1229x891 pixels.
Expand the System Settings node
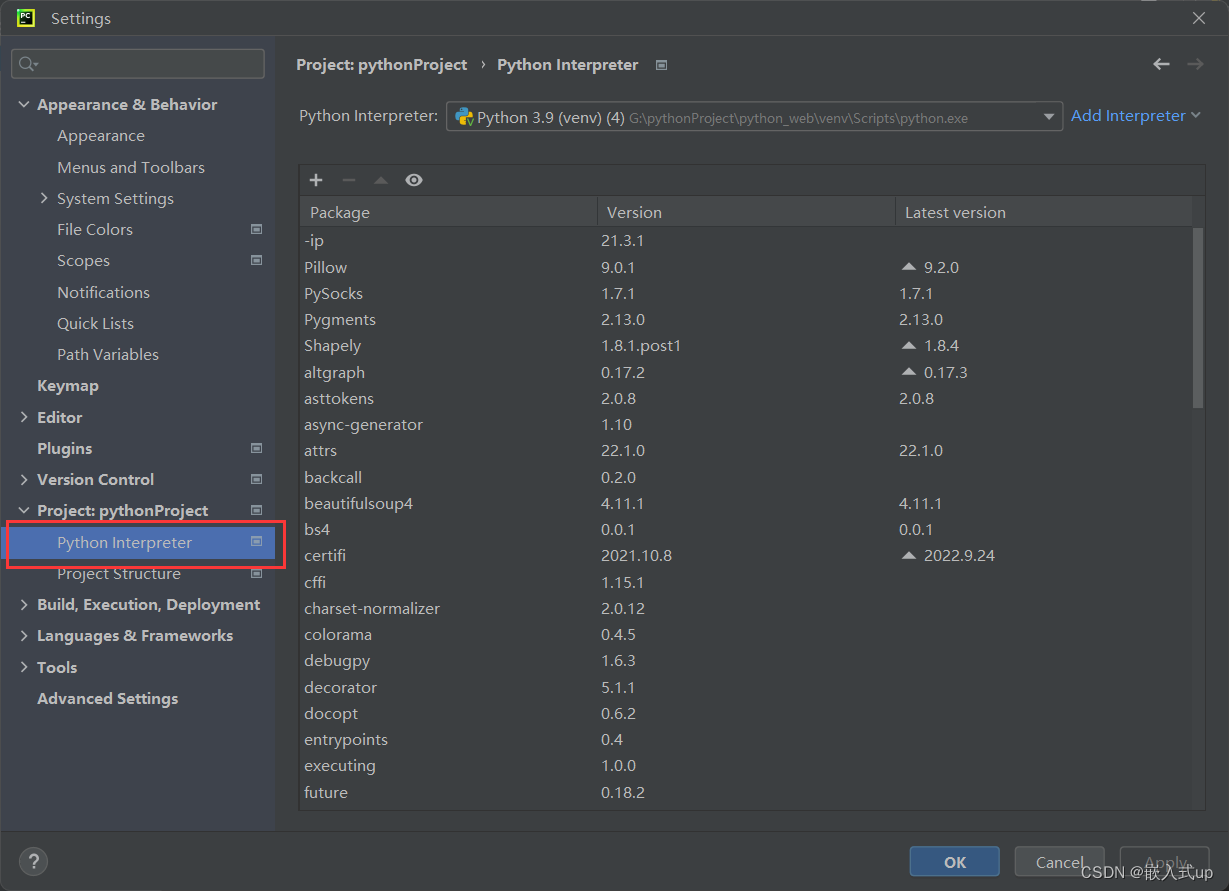(x=44, y=198)
